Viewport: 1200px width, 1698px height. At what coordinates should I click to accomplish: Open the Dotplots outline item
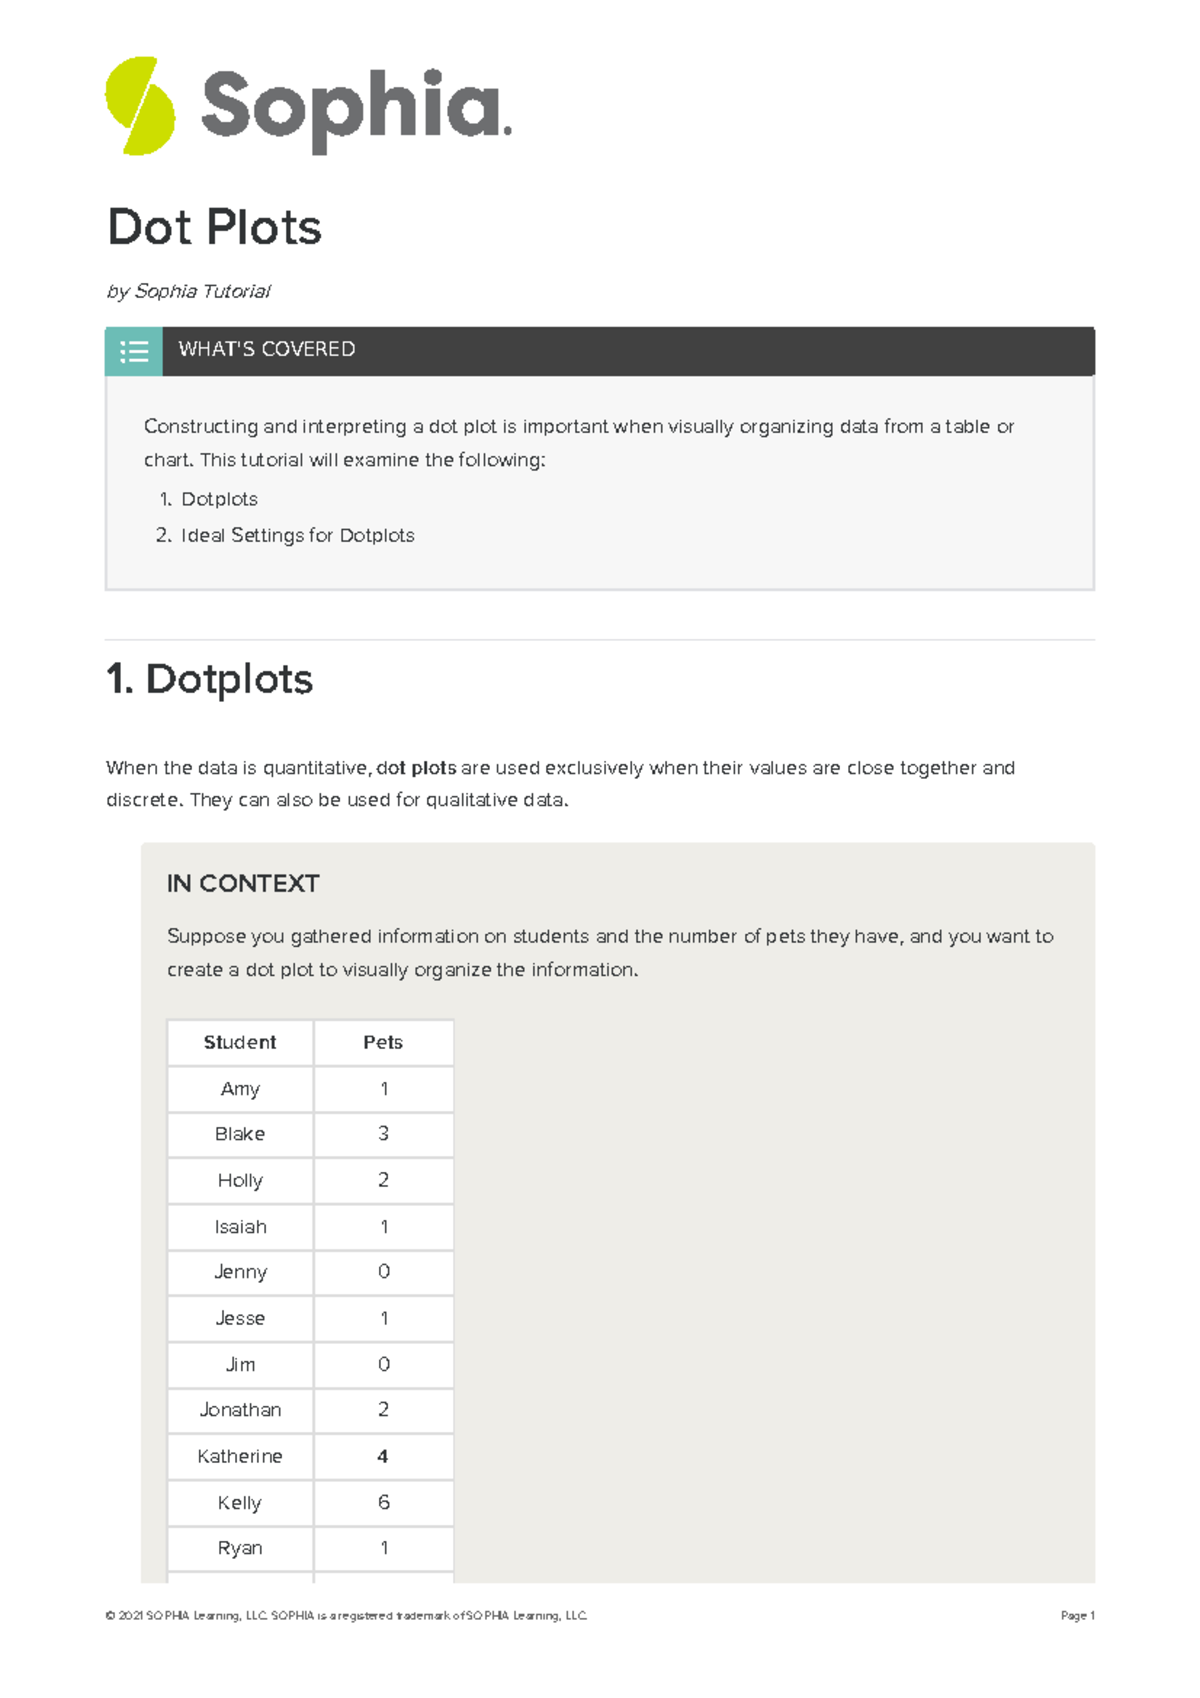[219, 499]
